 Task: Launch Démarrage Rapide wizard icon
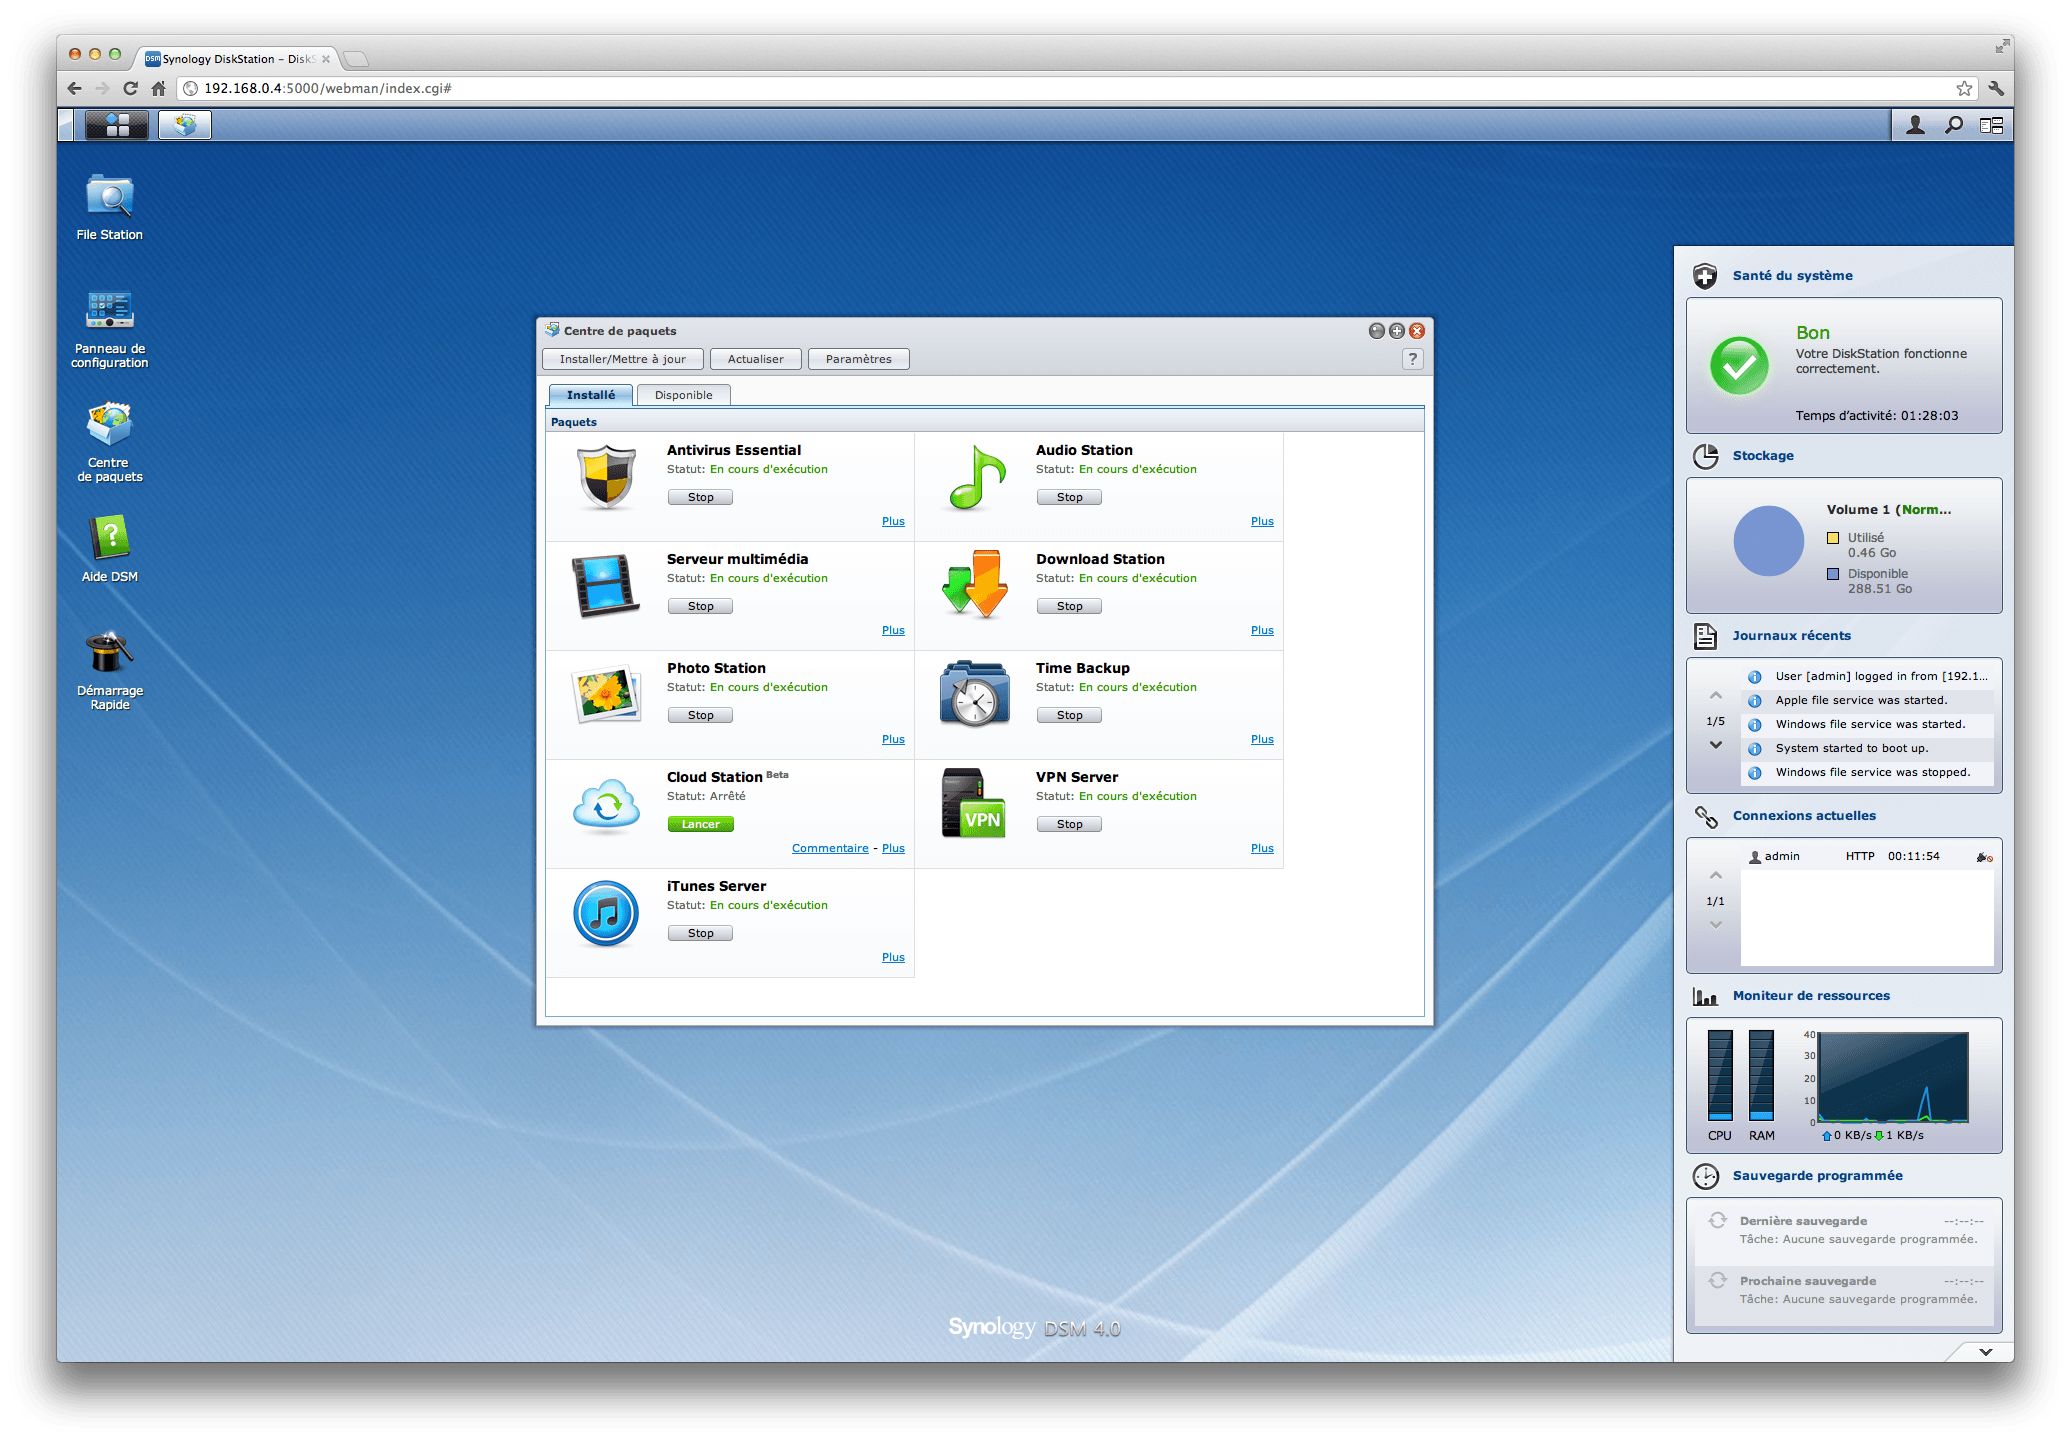point(109,654)
